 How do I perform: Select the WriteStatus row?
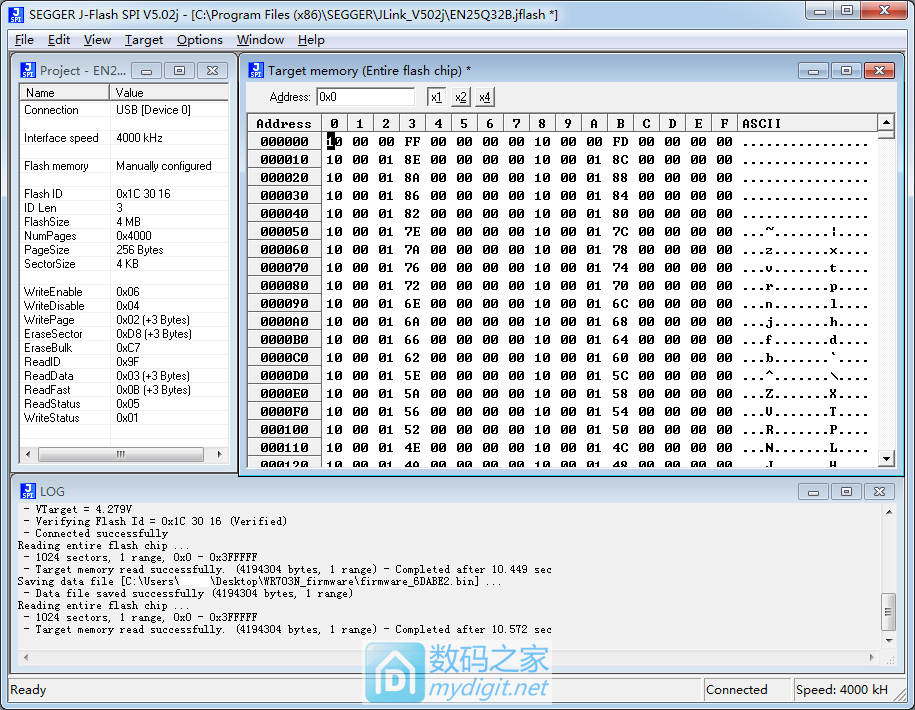coord(124,418)
